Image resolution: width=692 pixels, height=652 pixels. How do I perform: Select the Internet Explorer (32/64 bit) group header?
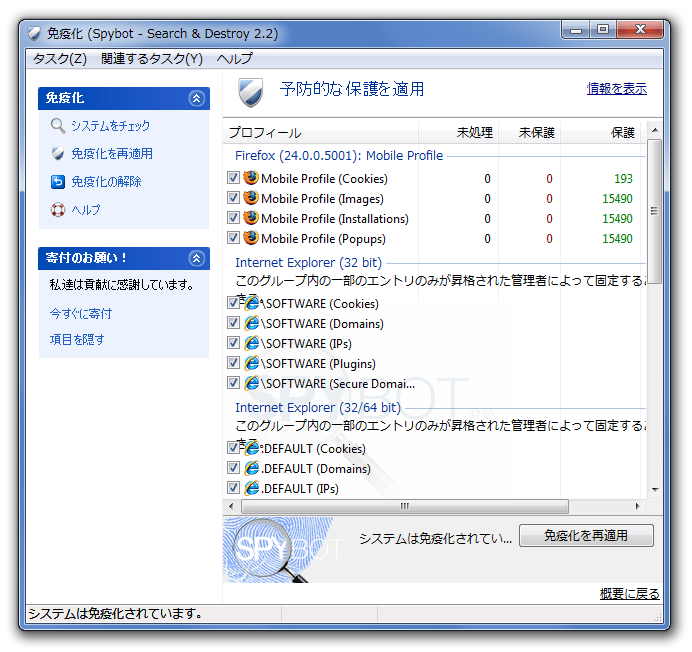click(x=318, y=407)
